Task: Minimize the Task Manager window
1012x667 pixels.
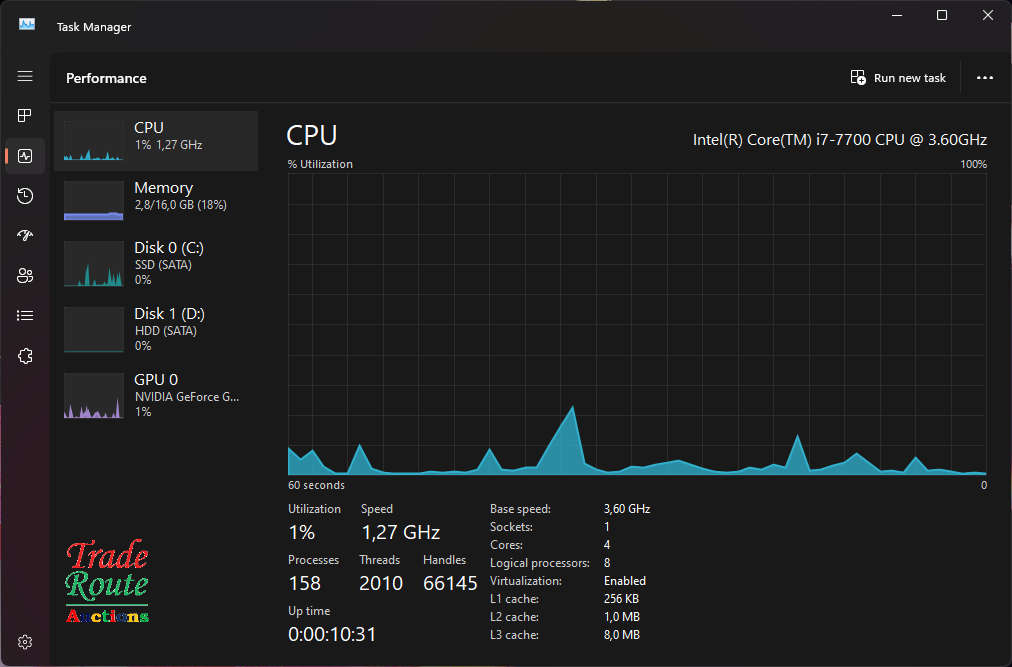Action: (896, 15)
